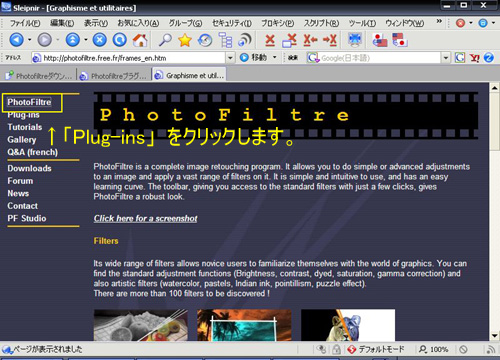This screenshot has height=360, width=500.
Task: Click the magnifying glass Search icon
Action: coord(165,40)
